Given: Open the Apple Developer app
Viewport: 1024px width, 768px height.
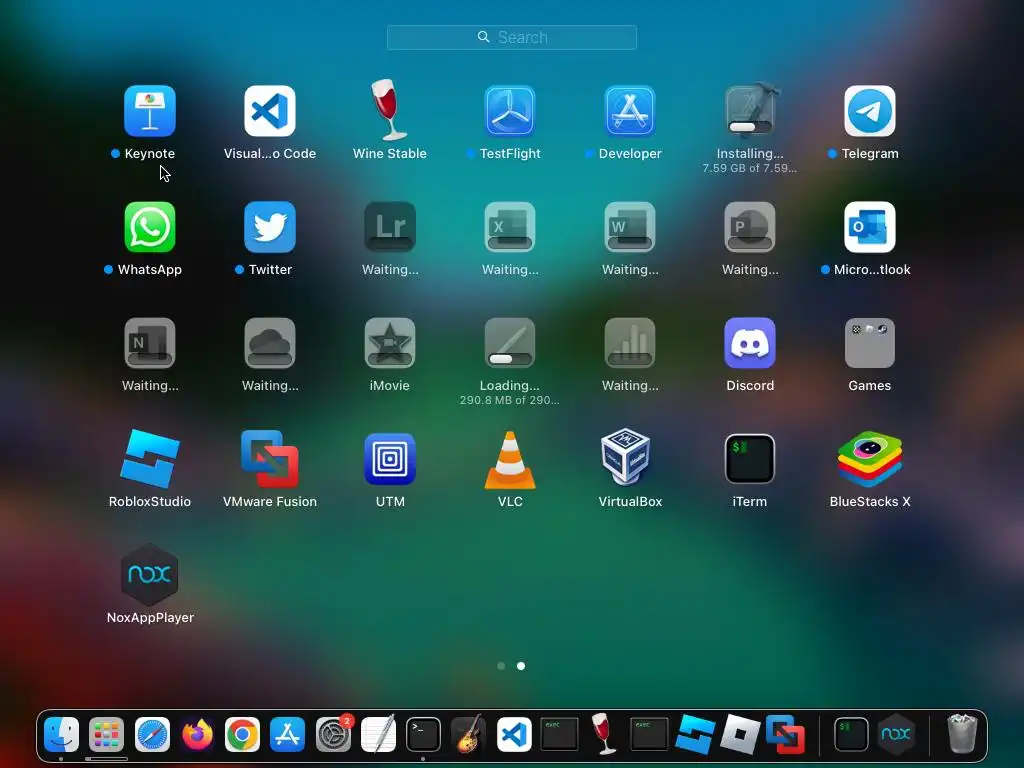Looking at the screenshot, I should pos(630,111).
